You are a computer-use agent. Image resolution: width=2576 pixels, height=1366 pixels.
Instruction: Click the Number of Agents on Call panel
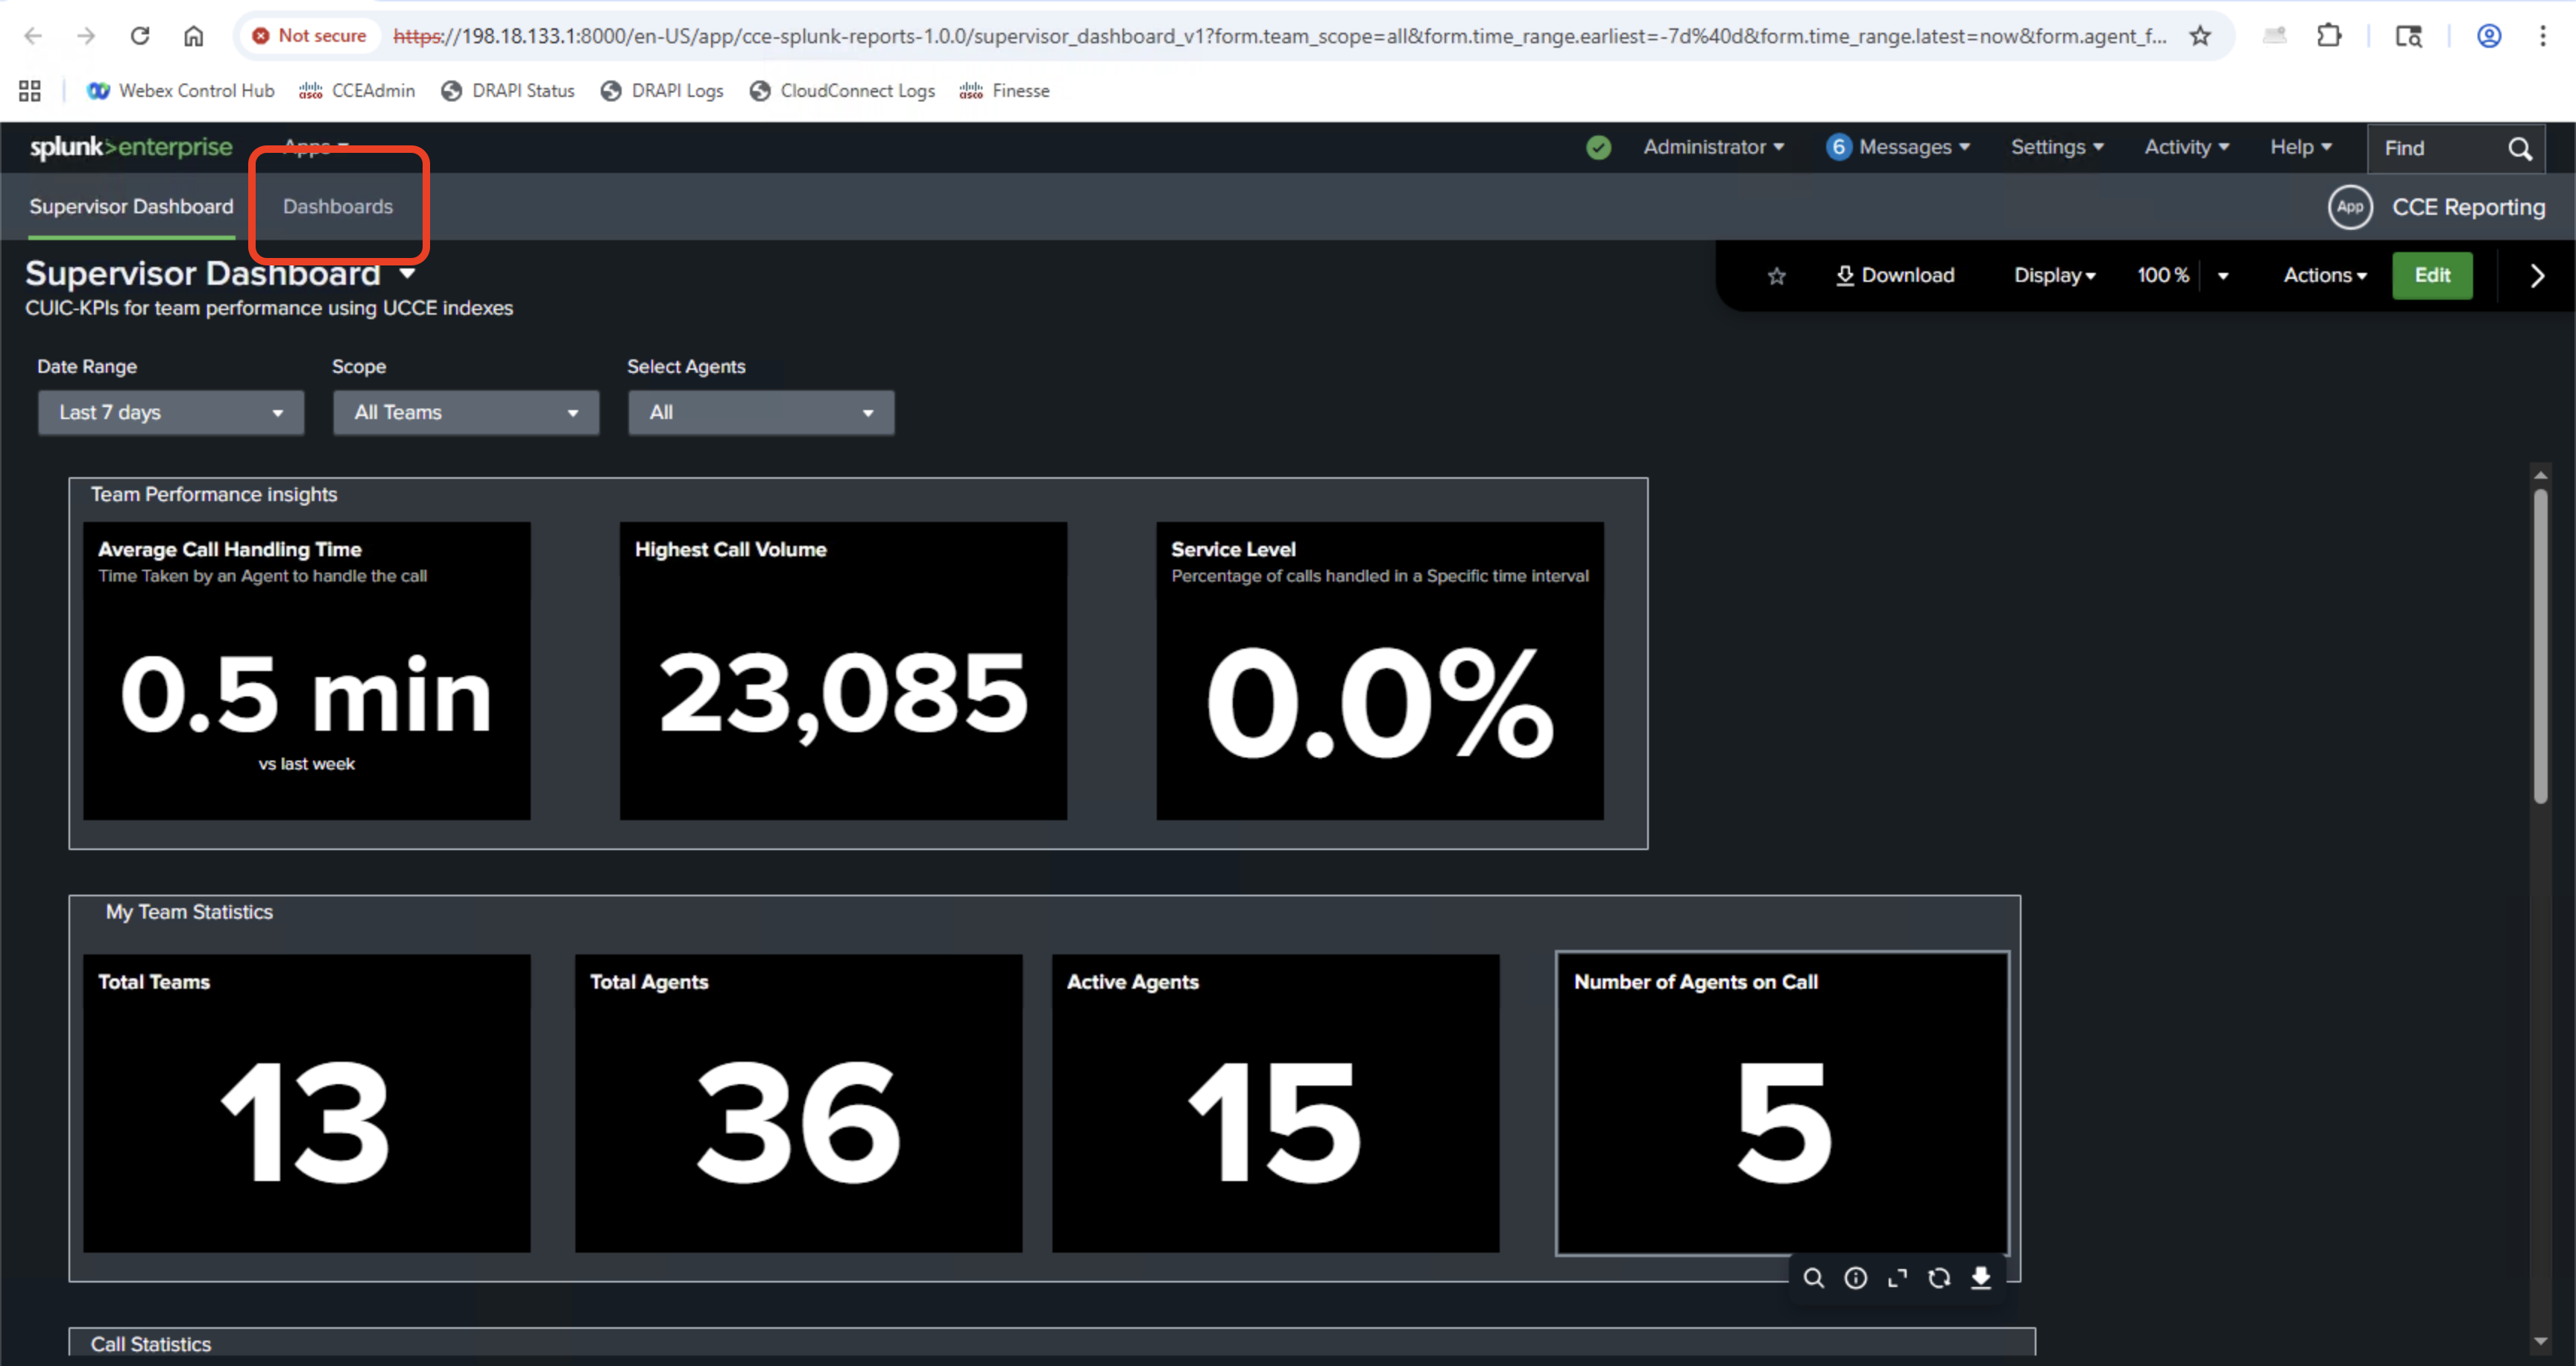[1782, 1103]
